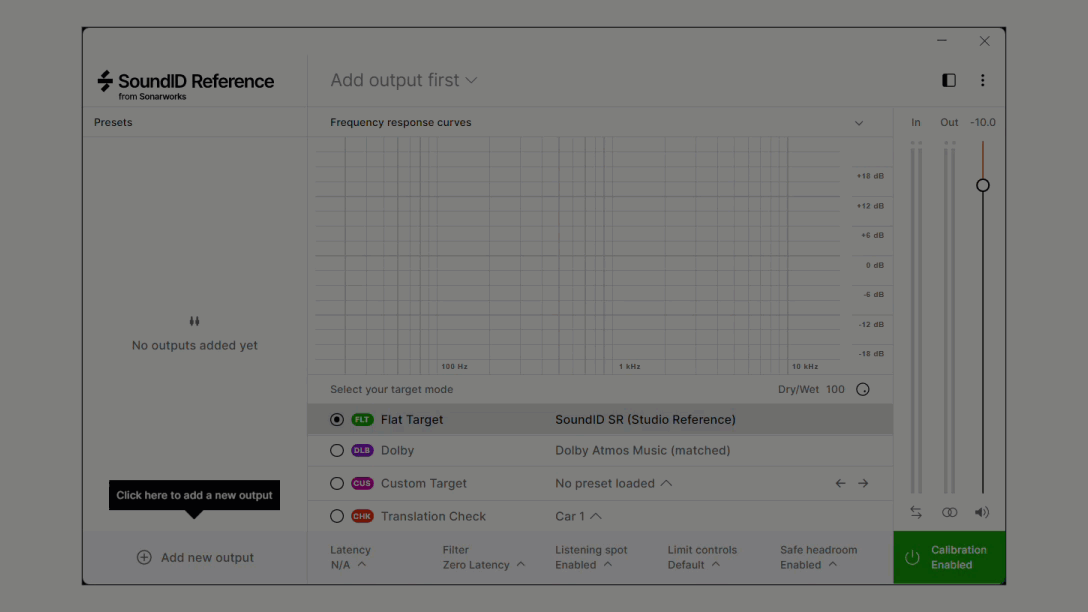The height and width of the screenshot is (612, 1088).
Task: Click 'No outputs added yet' text
Action: (194, 346)
